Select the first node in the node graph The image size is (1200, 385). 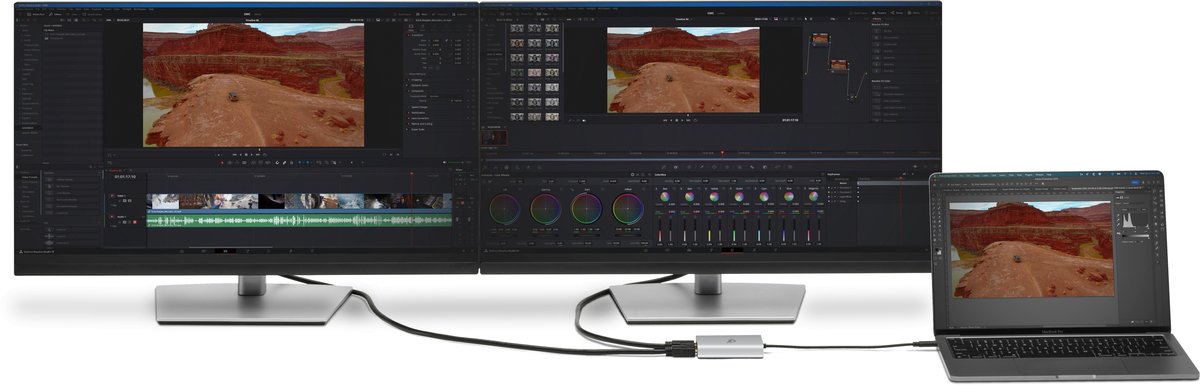(x=820, y=39)
